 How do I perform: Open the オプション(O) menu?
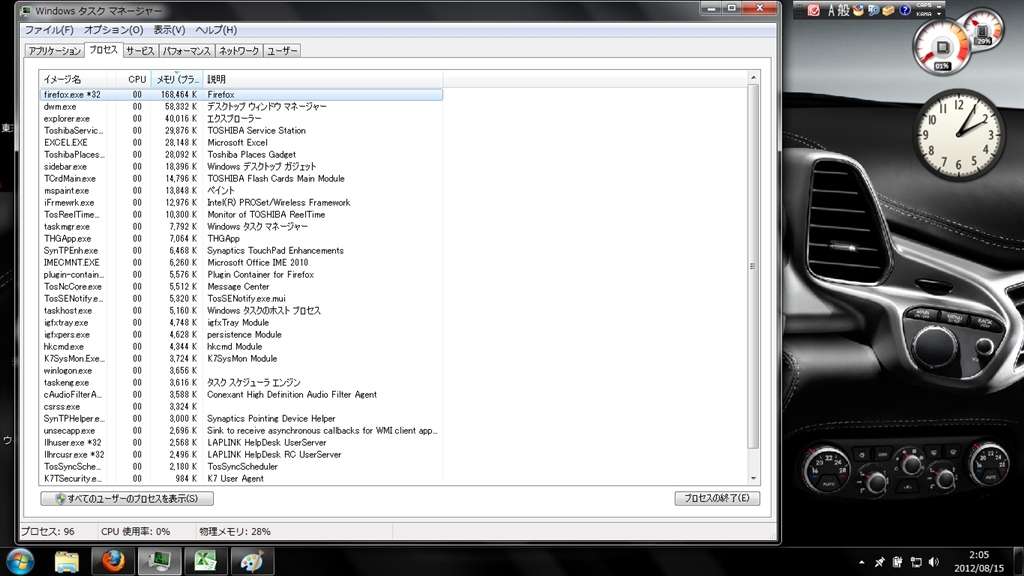(x=113, y=30)
